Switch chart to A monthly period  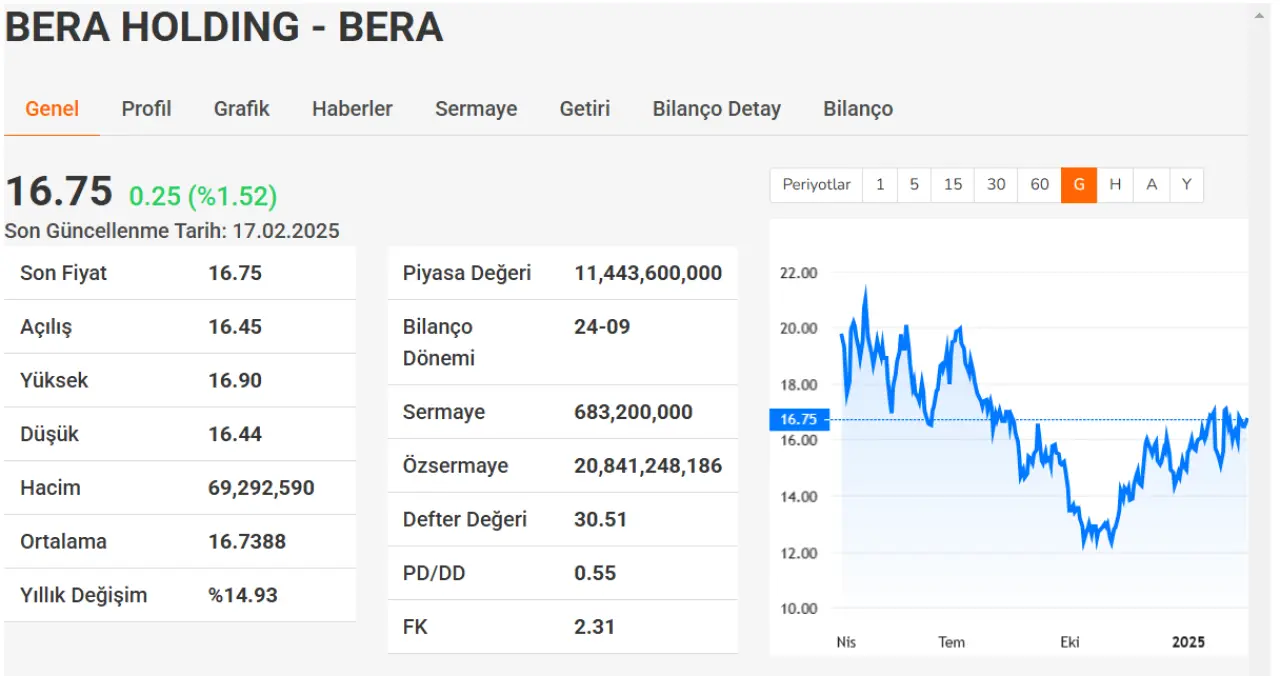pos(1152,185)
